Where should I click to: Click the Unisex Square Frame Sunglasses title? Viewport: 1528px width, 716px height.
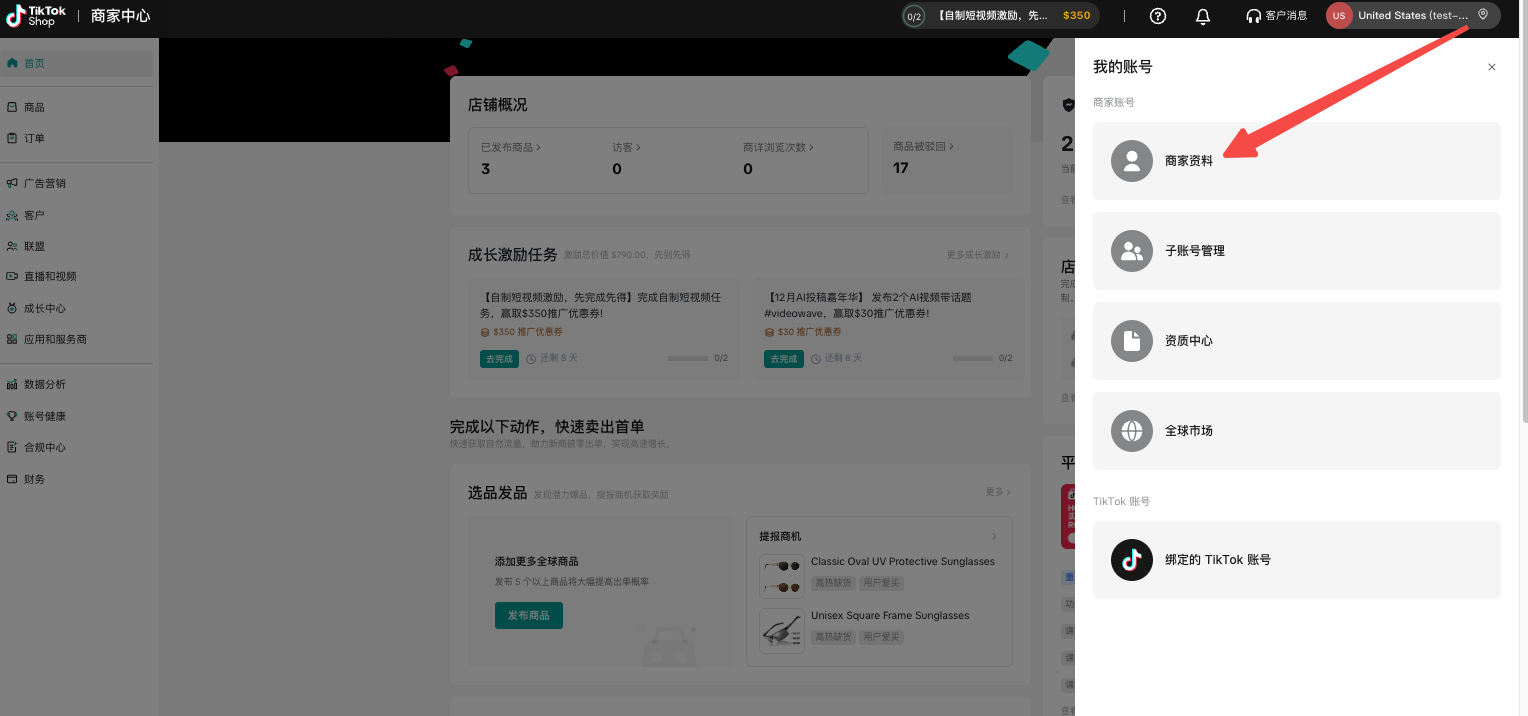pyautogui.click(x=890, y=616)
